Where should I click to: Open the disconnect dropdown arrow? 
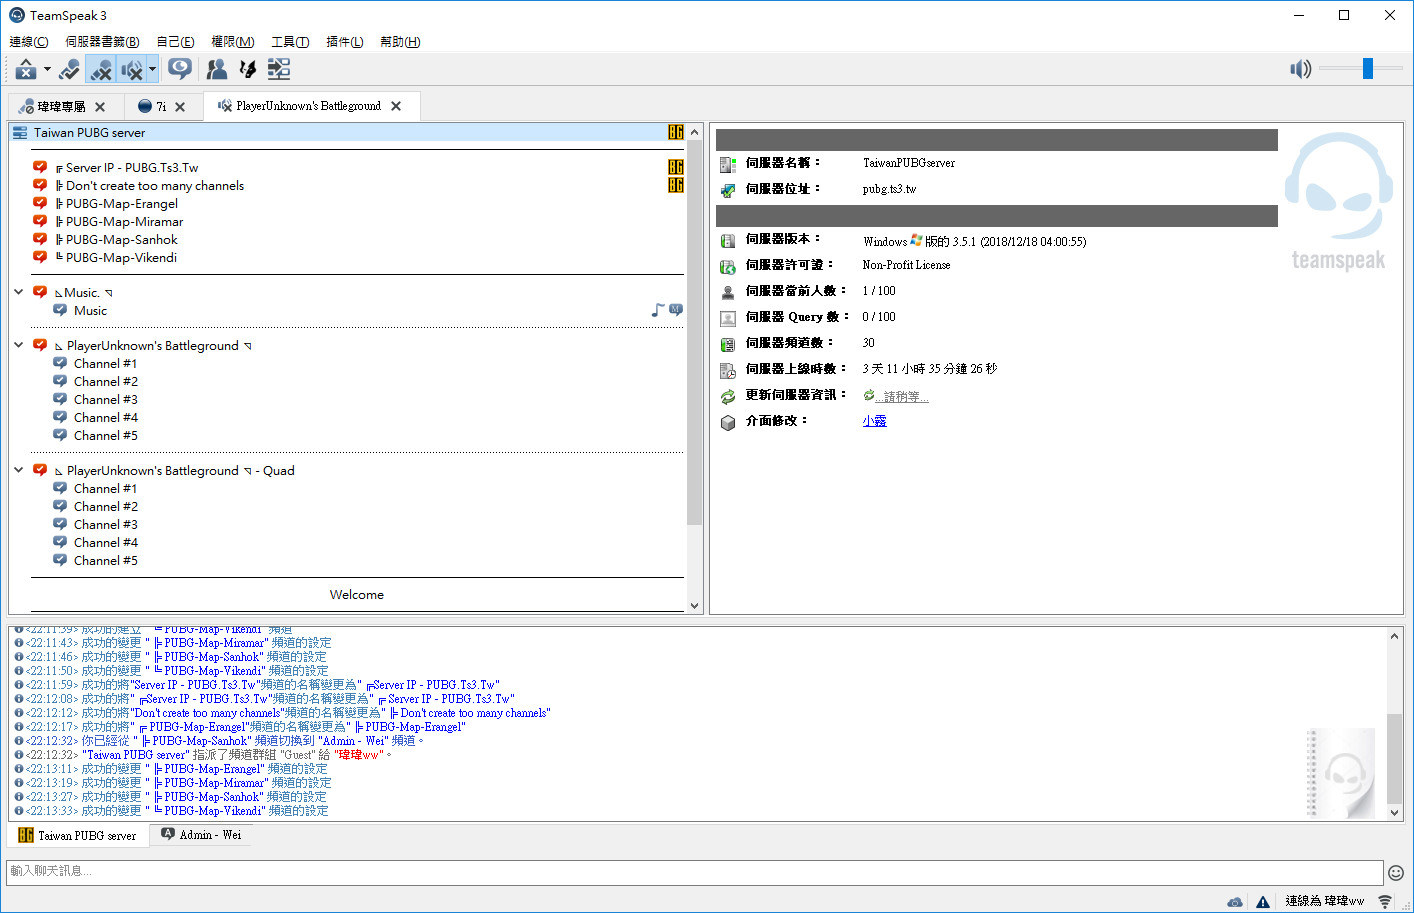pyautogui.click(x=45, y=69)
